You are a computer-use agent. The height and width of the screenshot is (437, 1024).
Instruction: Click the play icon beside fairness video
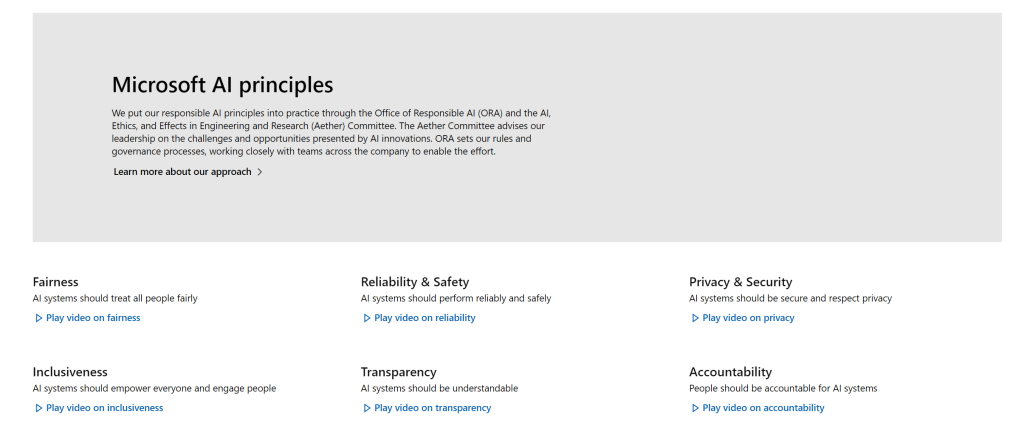38,318
